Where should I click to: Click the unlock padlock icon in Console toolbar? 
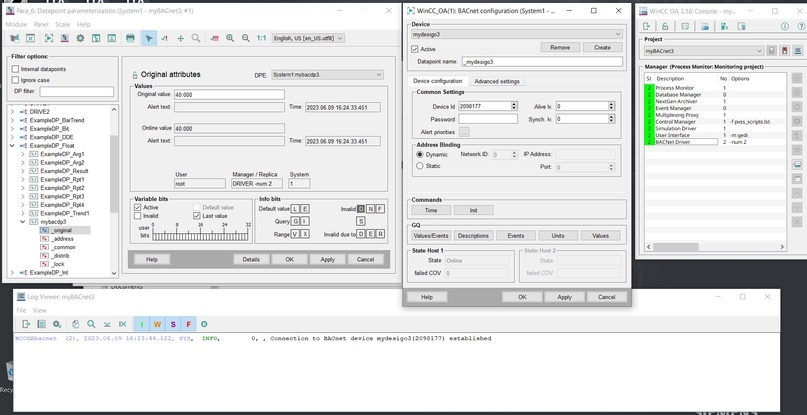coord(665,26)
